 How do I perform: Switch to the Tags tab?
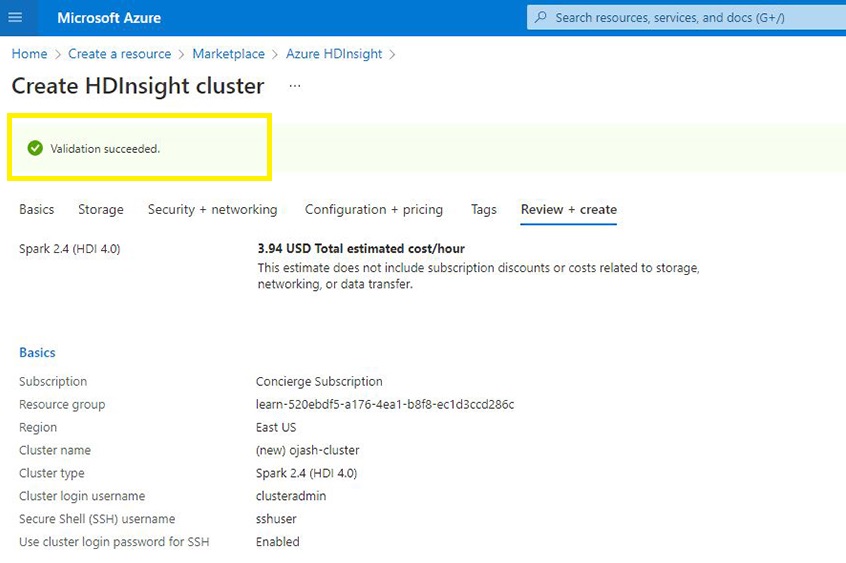click(483, 209)
